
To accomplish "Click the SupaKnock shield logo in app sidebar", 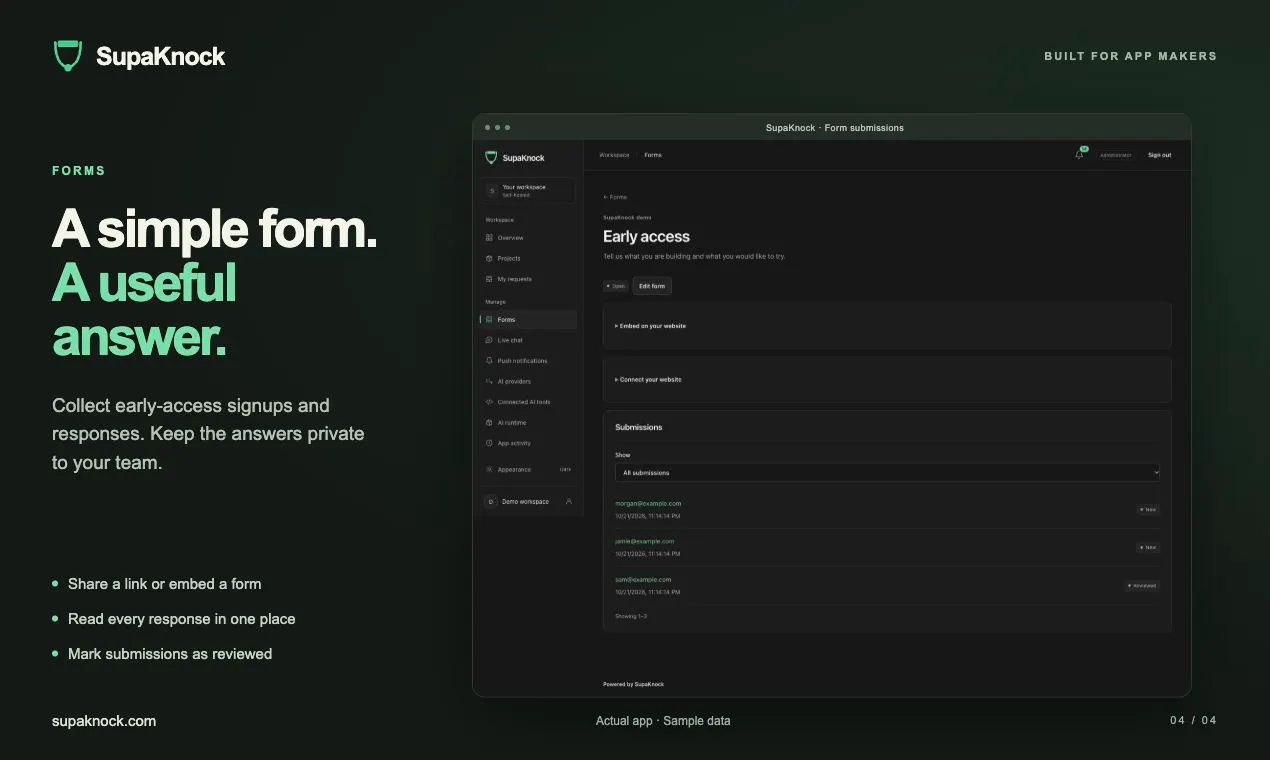I will pos(491,158).
